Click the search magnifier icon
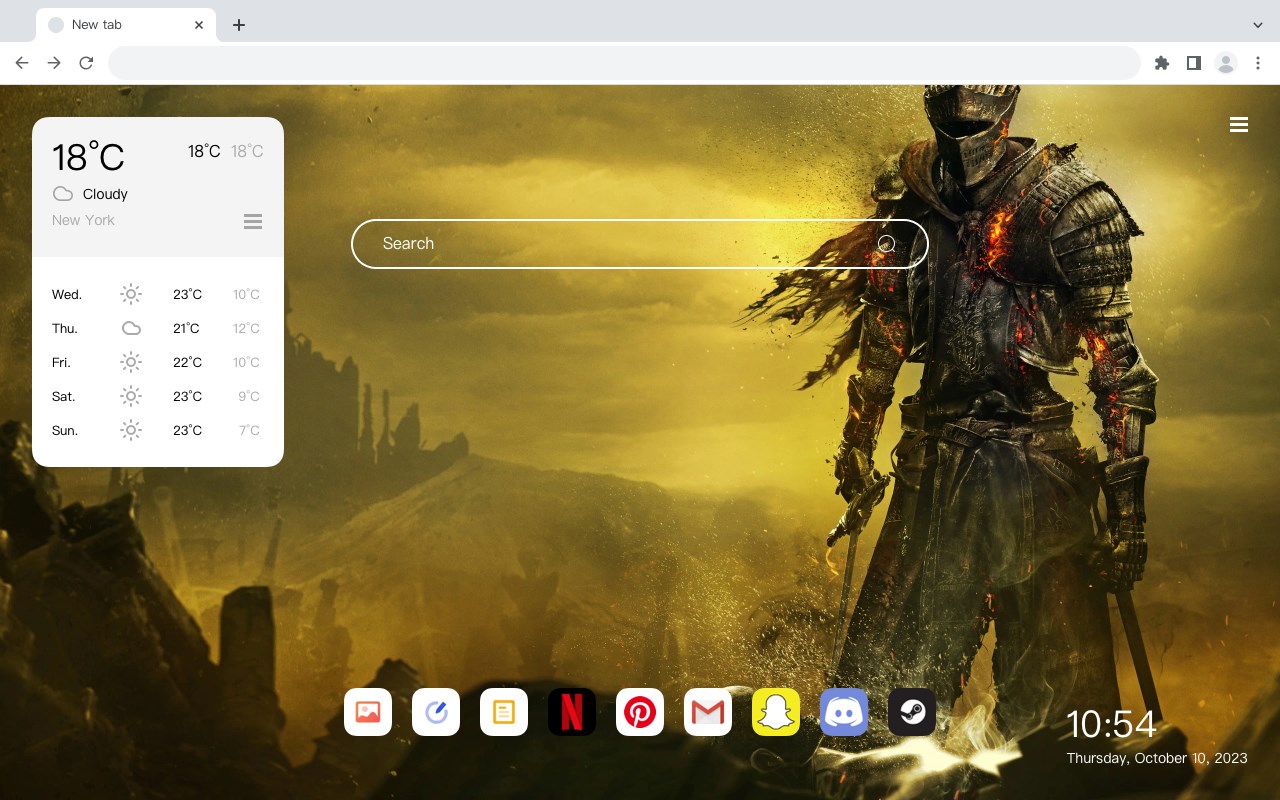The width and height of the screenshot is (1280, 800). point(886,244)
